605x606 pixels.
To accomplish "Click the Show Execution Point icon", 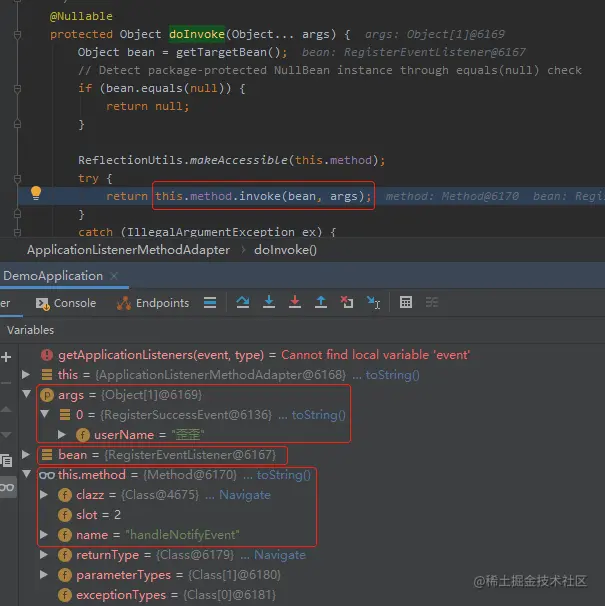I will click(x=210, y=302).
